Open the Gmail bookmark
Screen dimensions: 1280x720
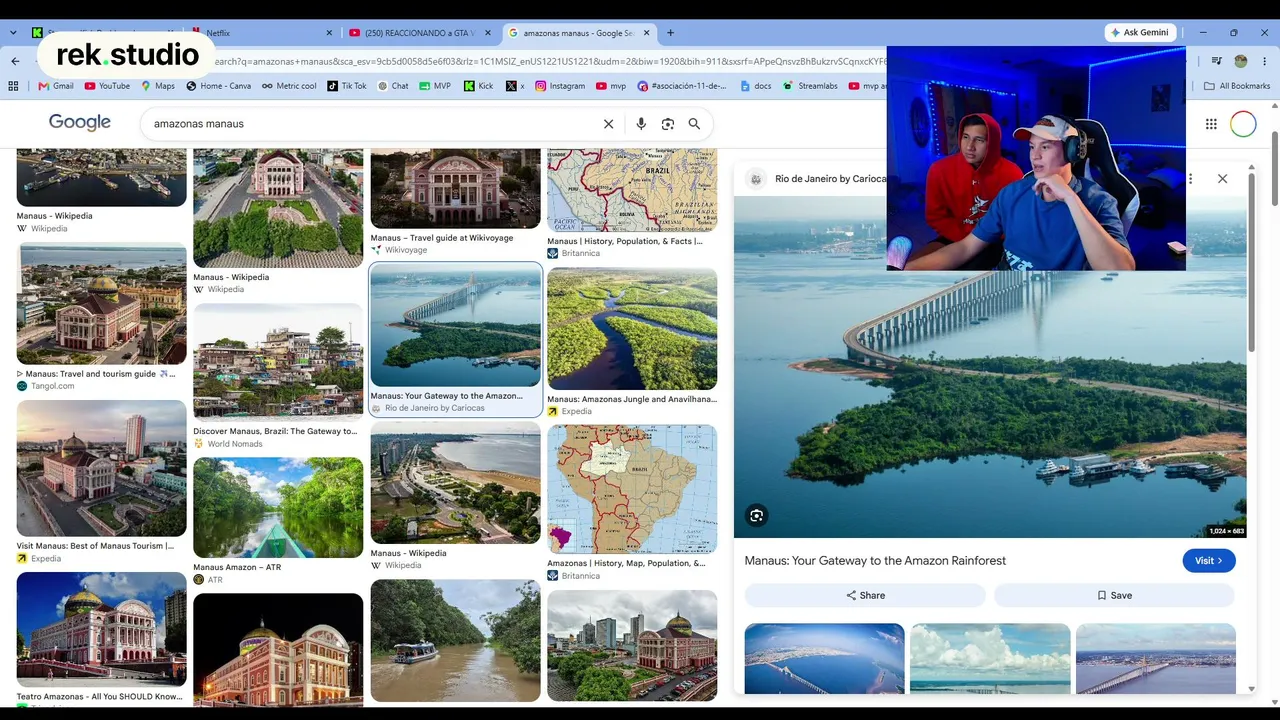click(56, 86)
